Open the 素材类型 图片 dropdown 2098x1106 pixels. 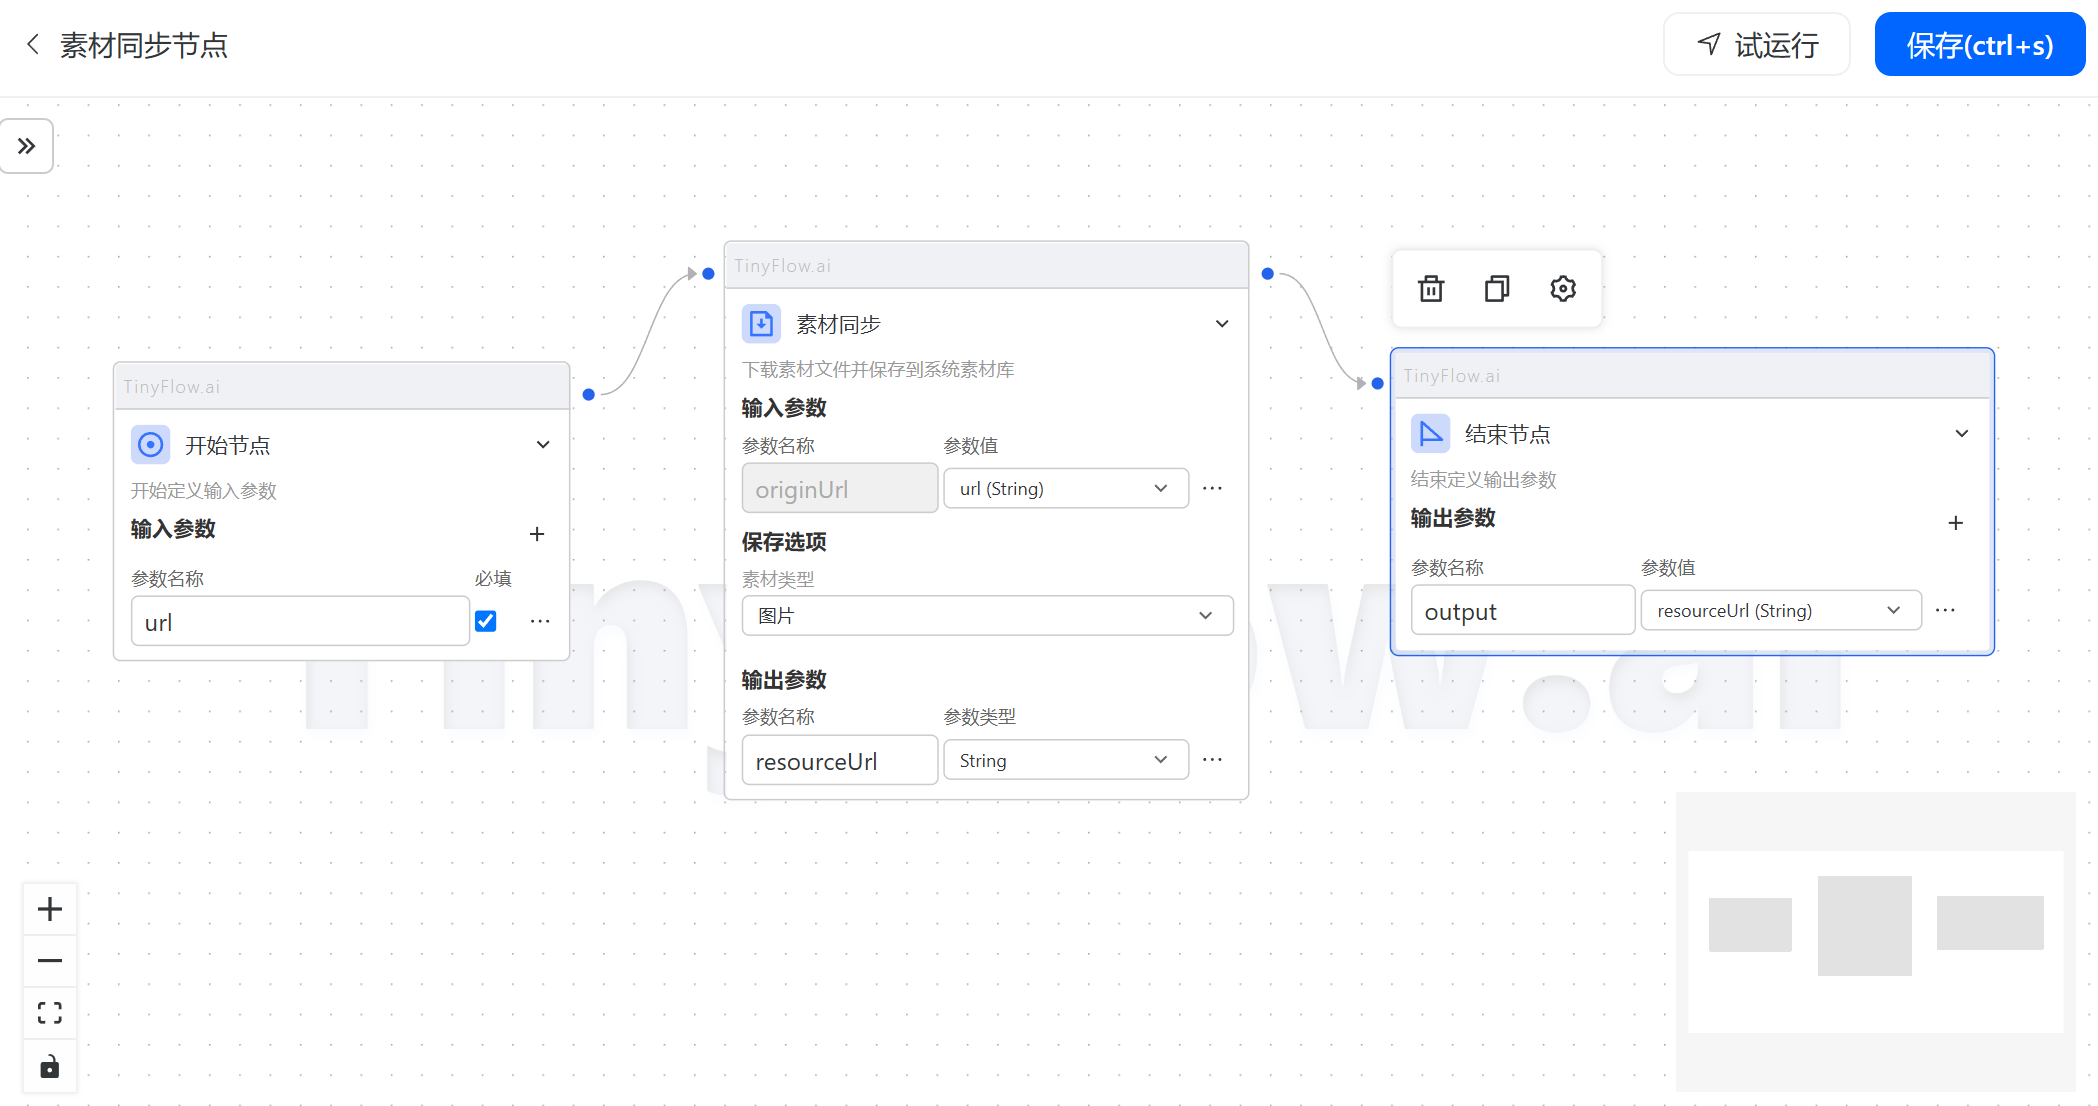click(x=987, y=616)
